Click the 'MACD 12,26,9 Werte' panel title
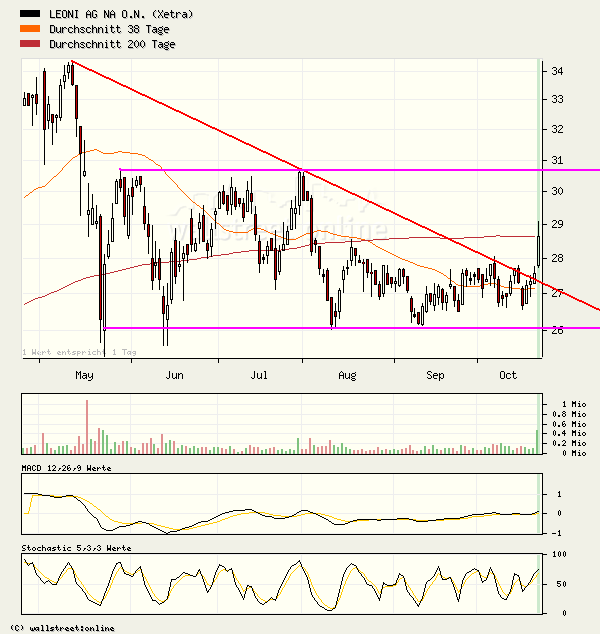Viewport: 600px width, 634px height. 66,468
